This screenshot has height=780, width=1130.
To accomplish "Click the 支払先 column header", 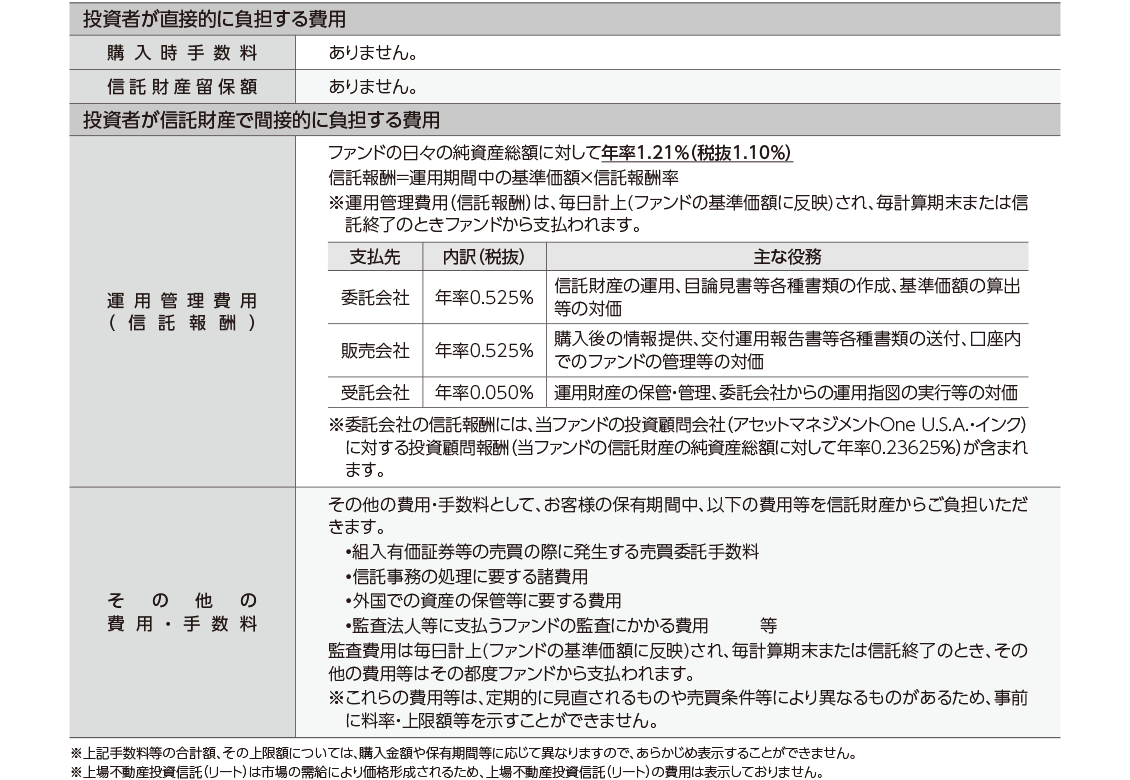I will [x=375, y=256].
